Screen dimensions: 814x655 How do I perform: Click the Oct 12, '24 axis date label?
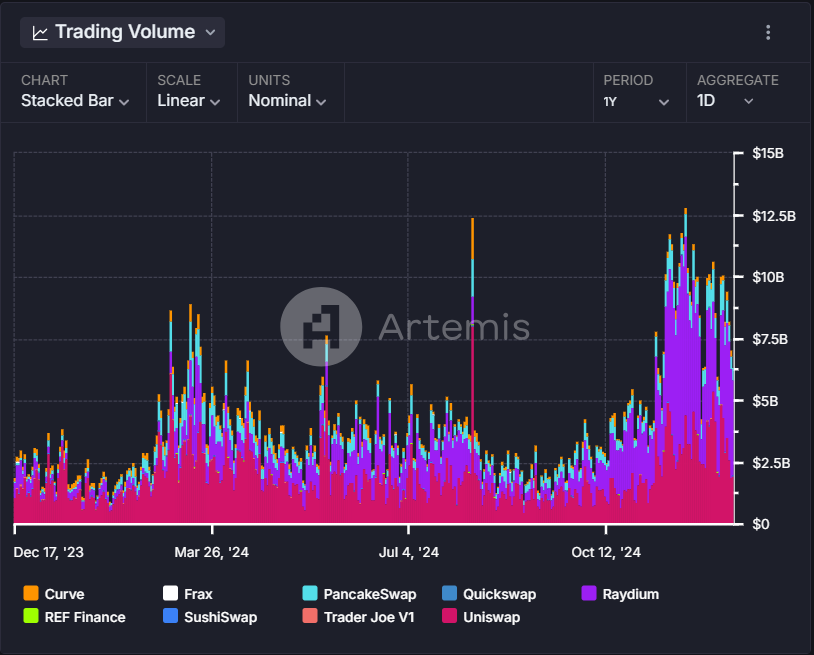[606, 552]
